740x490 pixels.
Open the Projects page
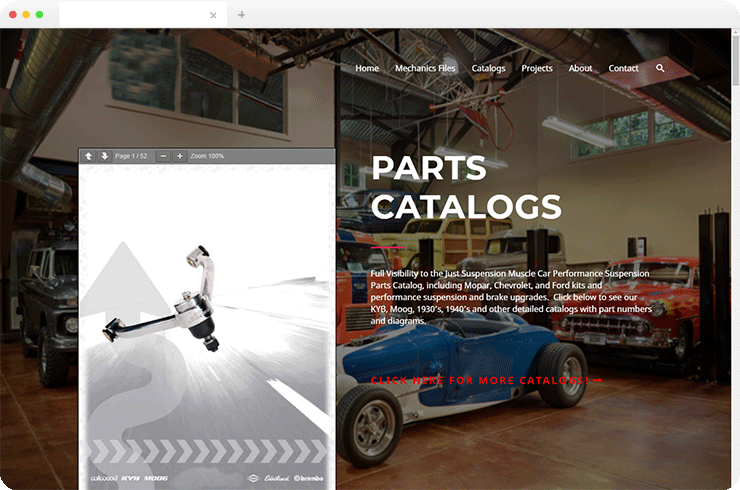click(537, 68)
